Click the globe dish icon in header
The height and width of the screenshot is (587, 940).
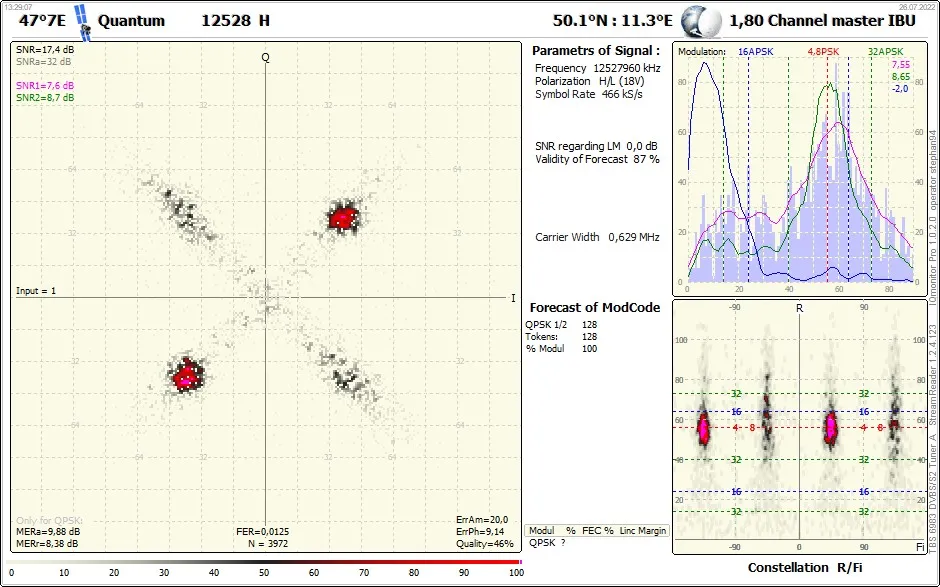tap(701, 22)
